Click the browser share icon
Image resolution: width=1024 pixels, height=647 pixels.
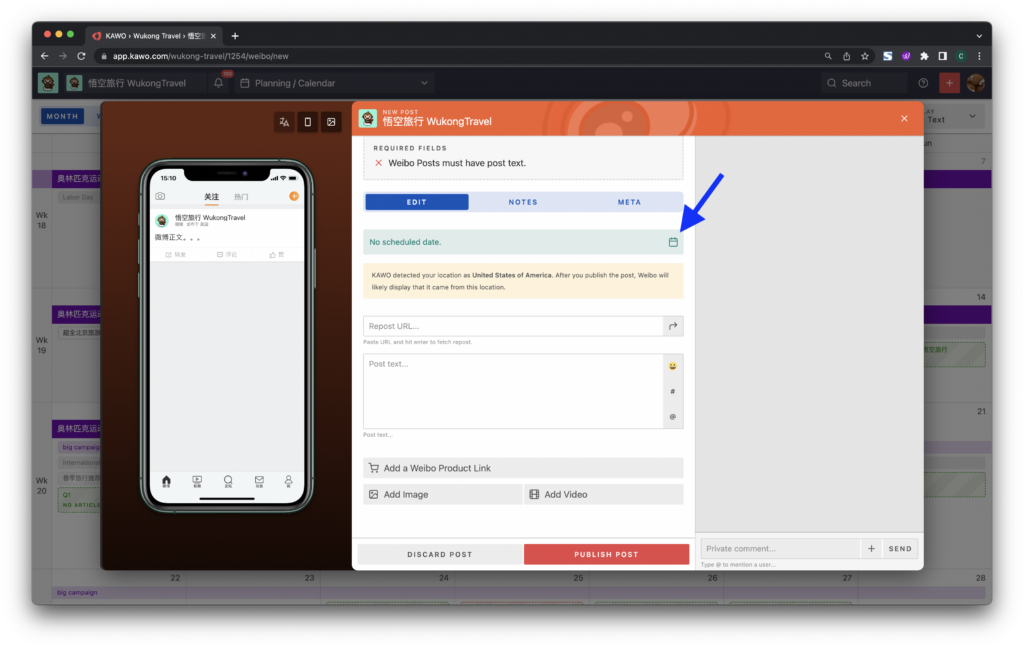tap(846, 56)
